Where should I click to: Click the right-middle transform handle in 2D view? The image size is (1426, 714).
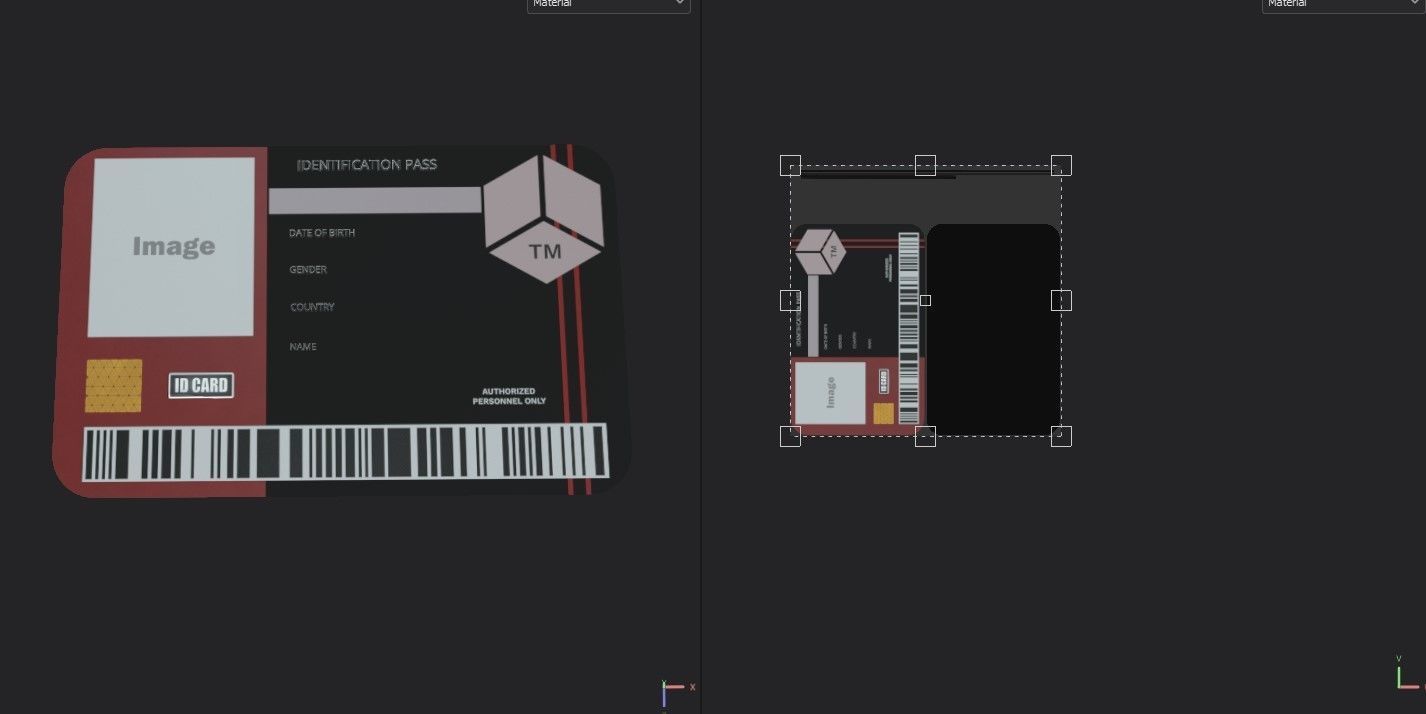tap(1061, 300)
